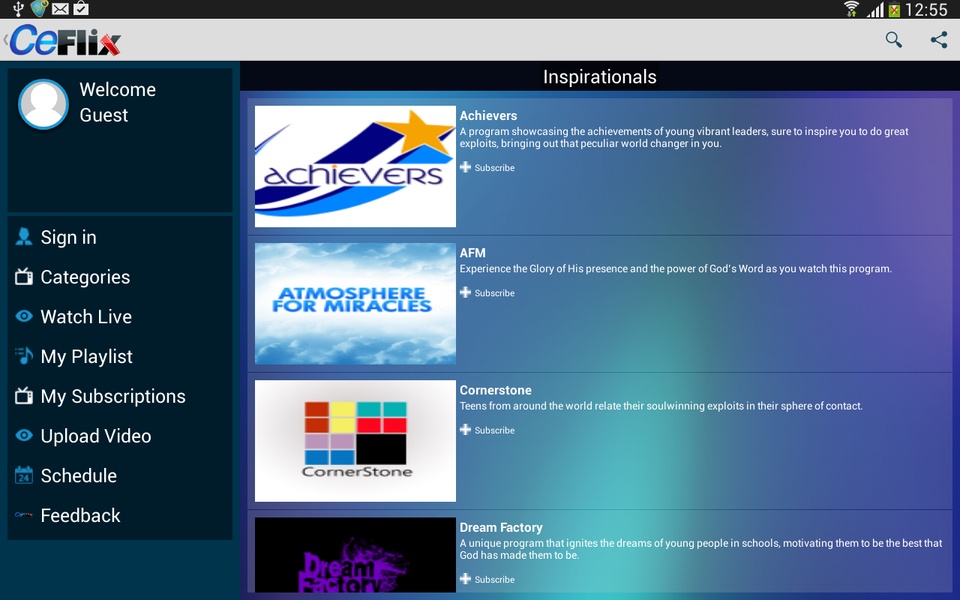Image resolution: width=960 pixels, height=600 pixels.
Task: Tap the Sign in person icon
Action: pos(24,237)
